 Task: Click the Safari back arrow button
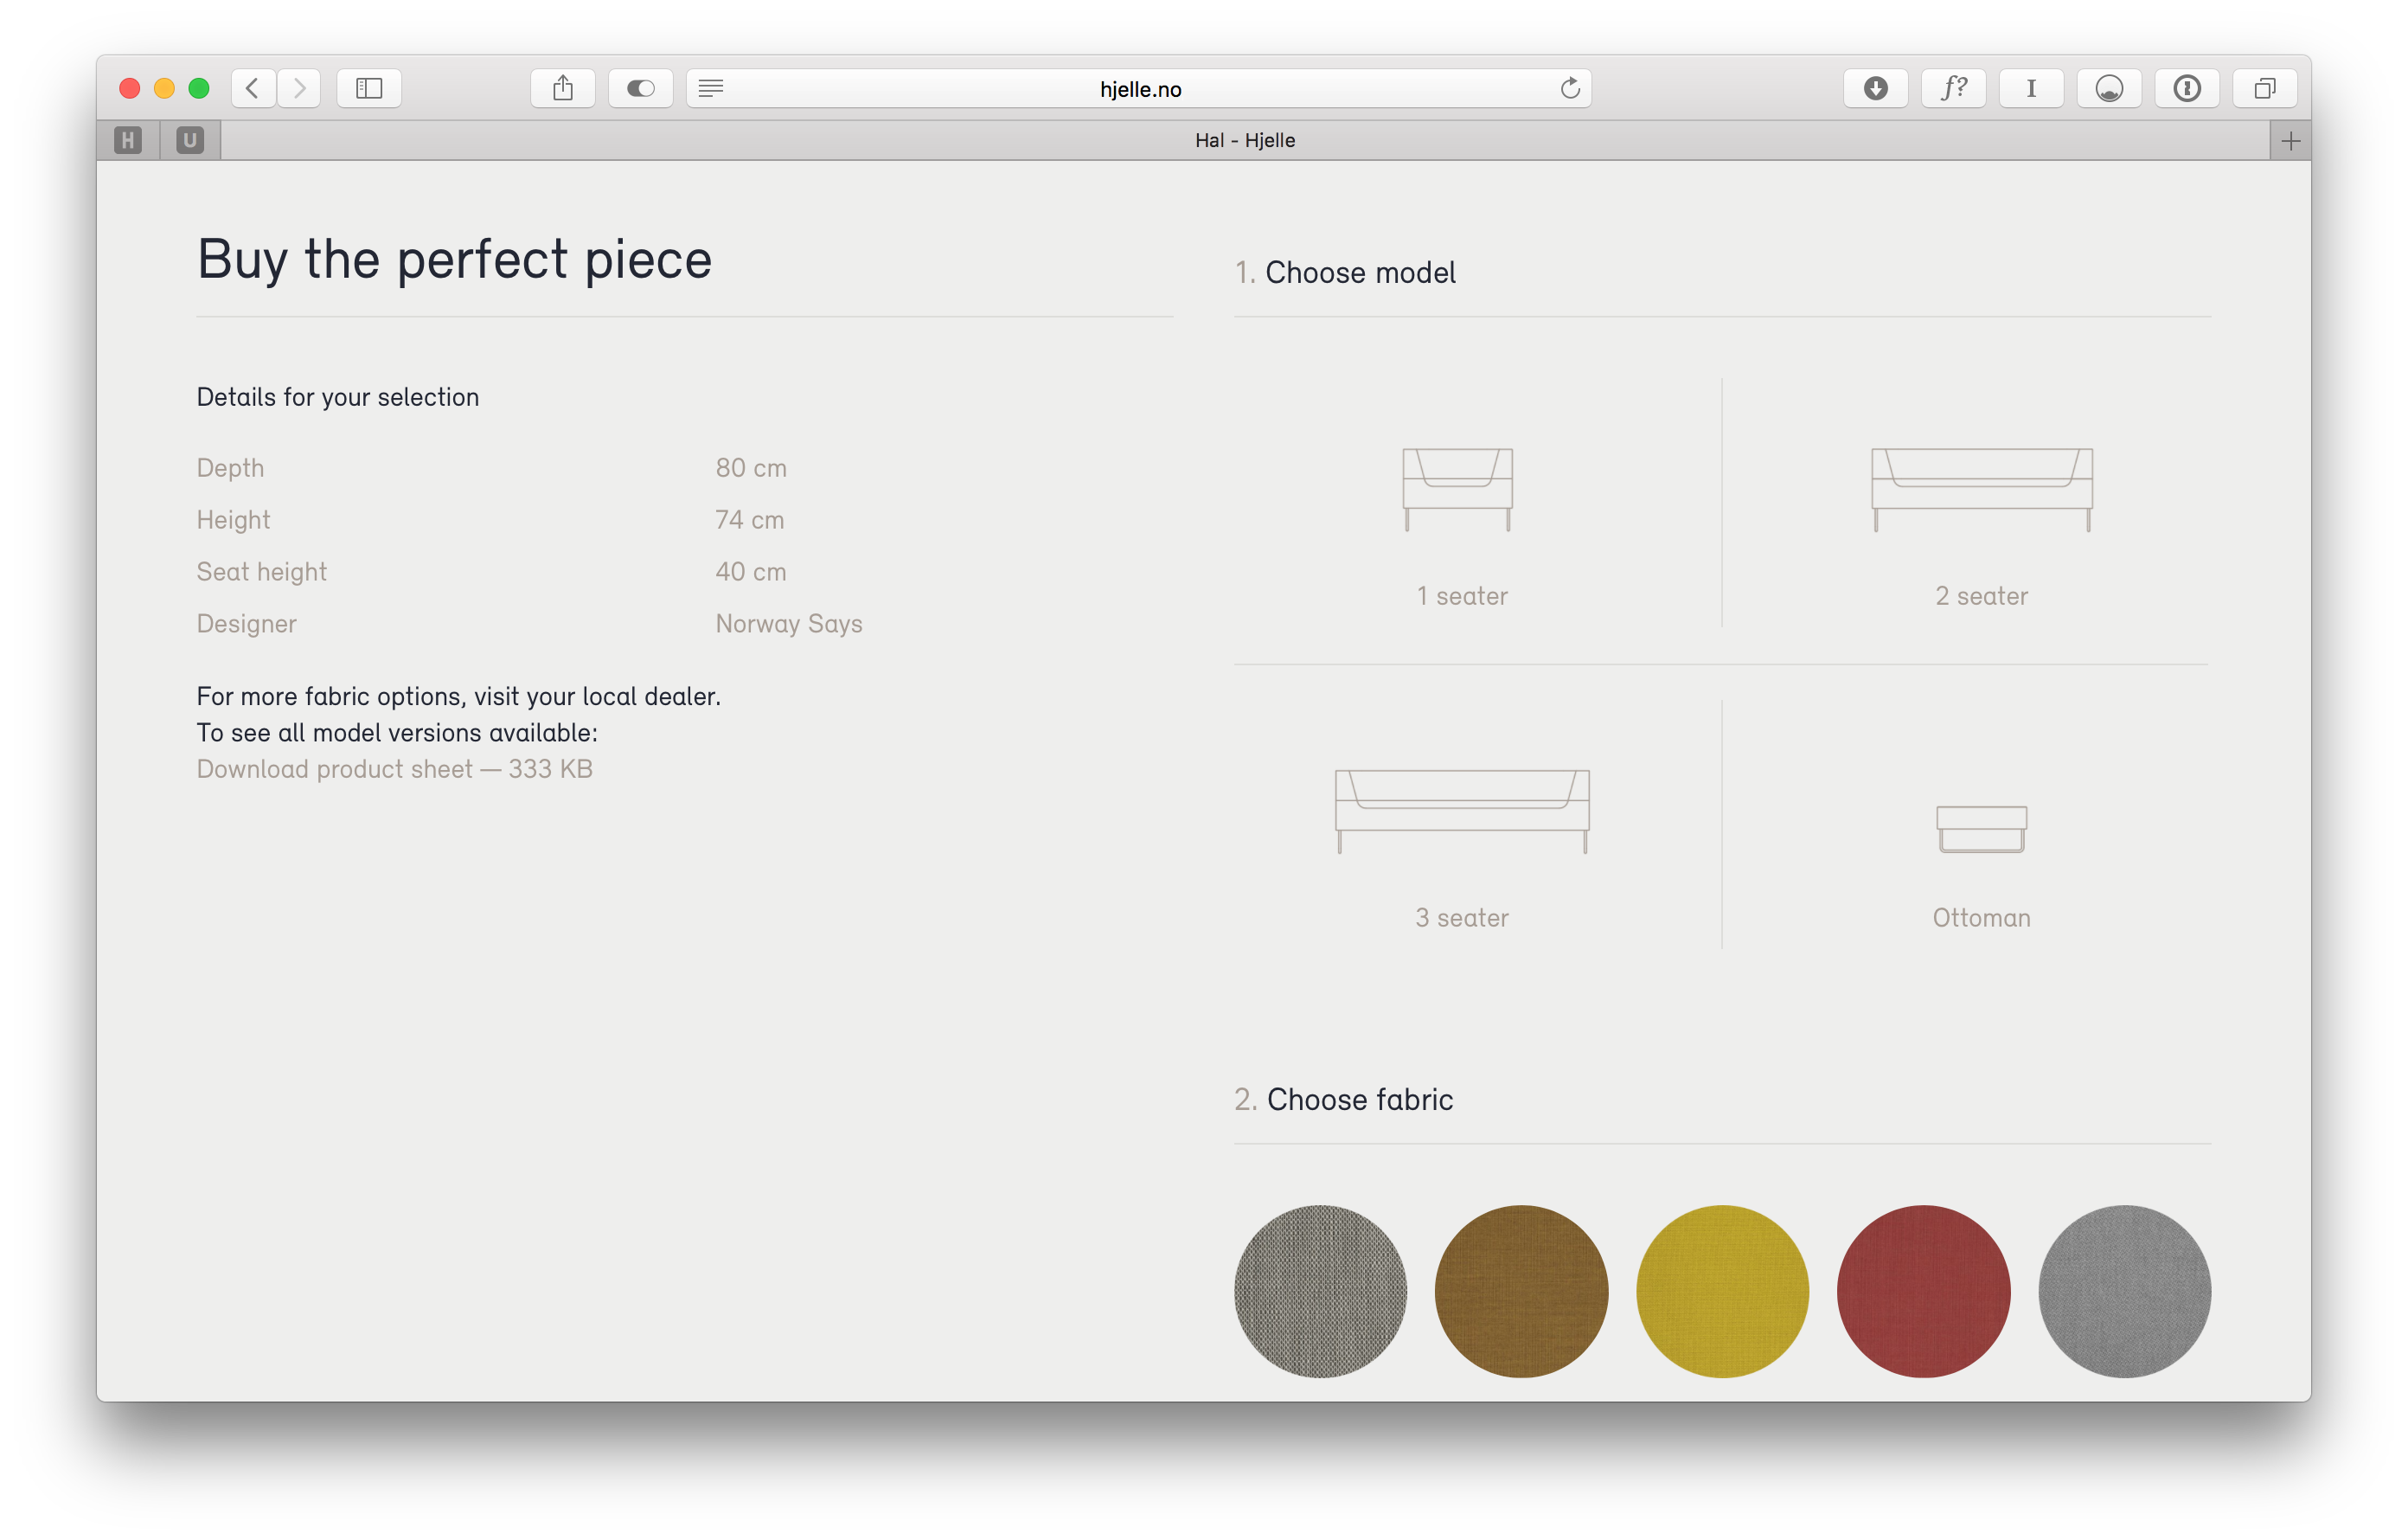click(x=253, y=88)
